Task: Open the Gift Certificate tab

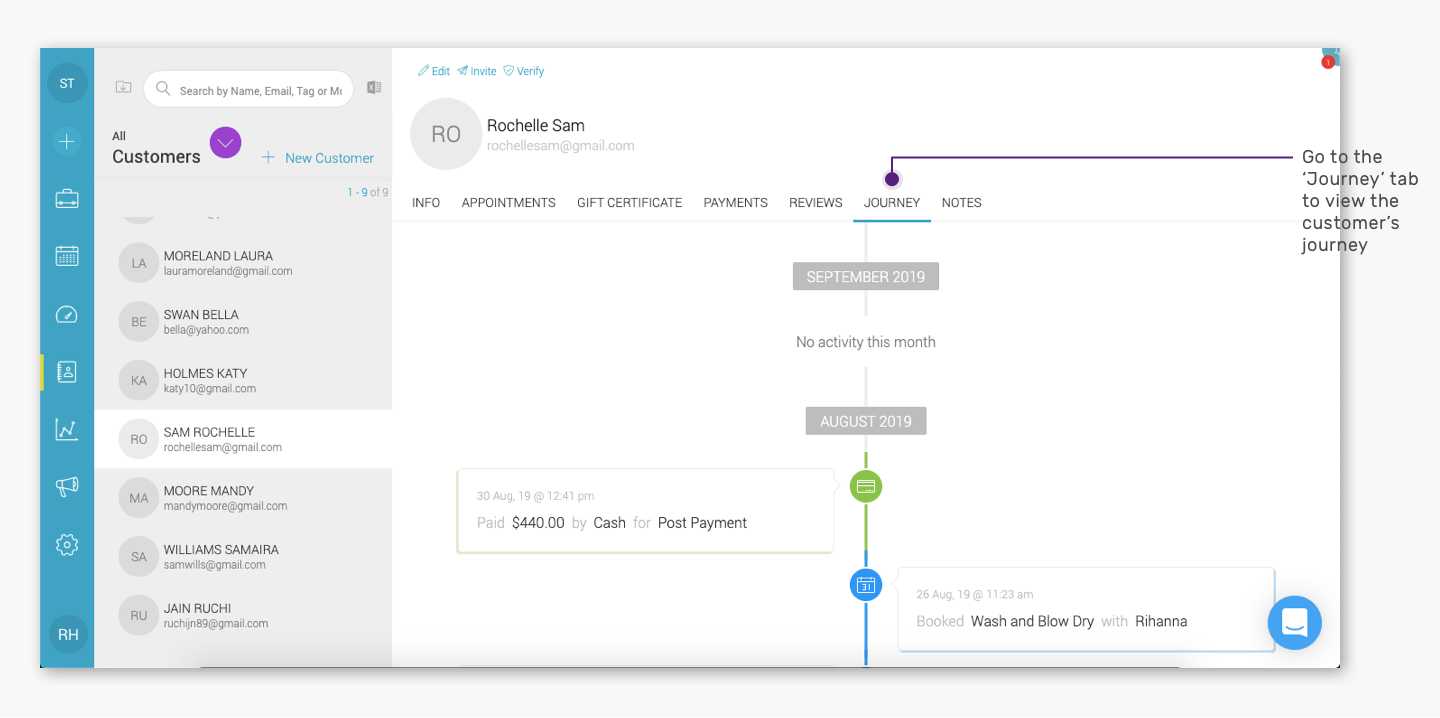Action: click(630, 202)
